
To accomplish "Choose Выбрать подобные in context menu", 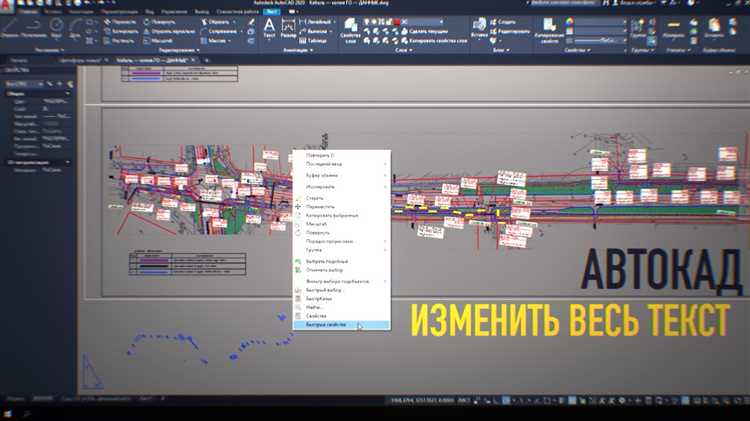I will 342,262.
